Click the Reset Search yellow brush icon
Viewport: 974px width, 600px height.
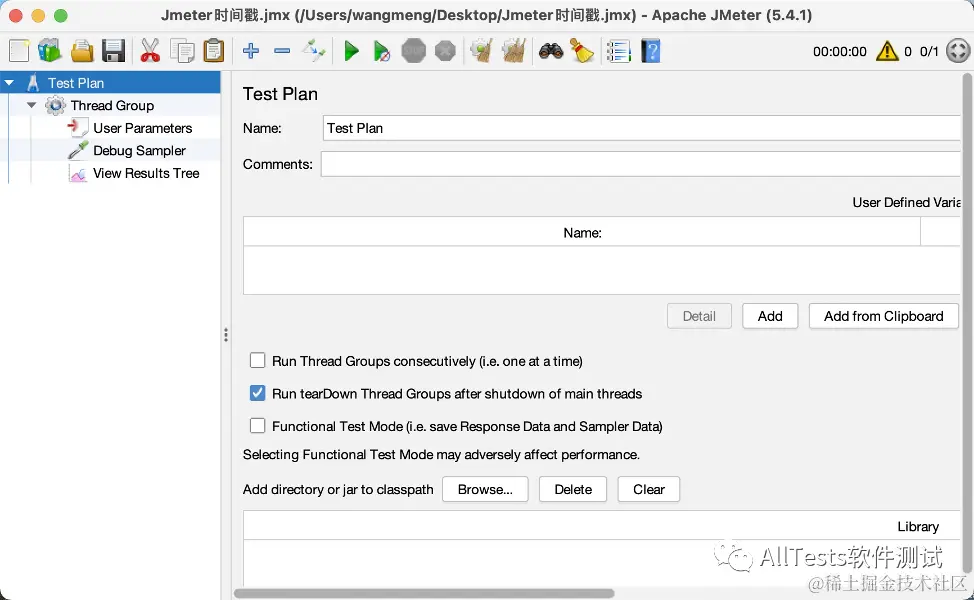pyautogui.click(x=582, y=51)
